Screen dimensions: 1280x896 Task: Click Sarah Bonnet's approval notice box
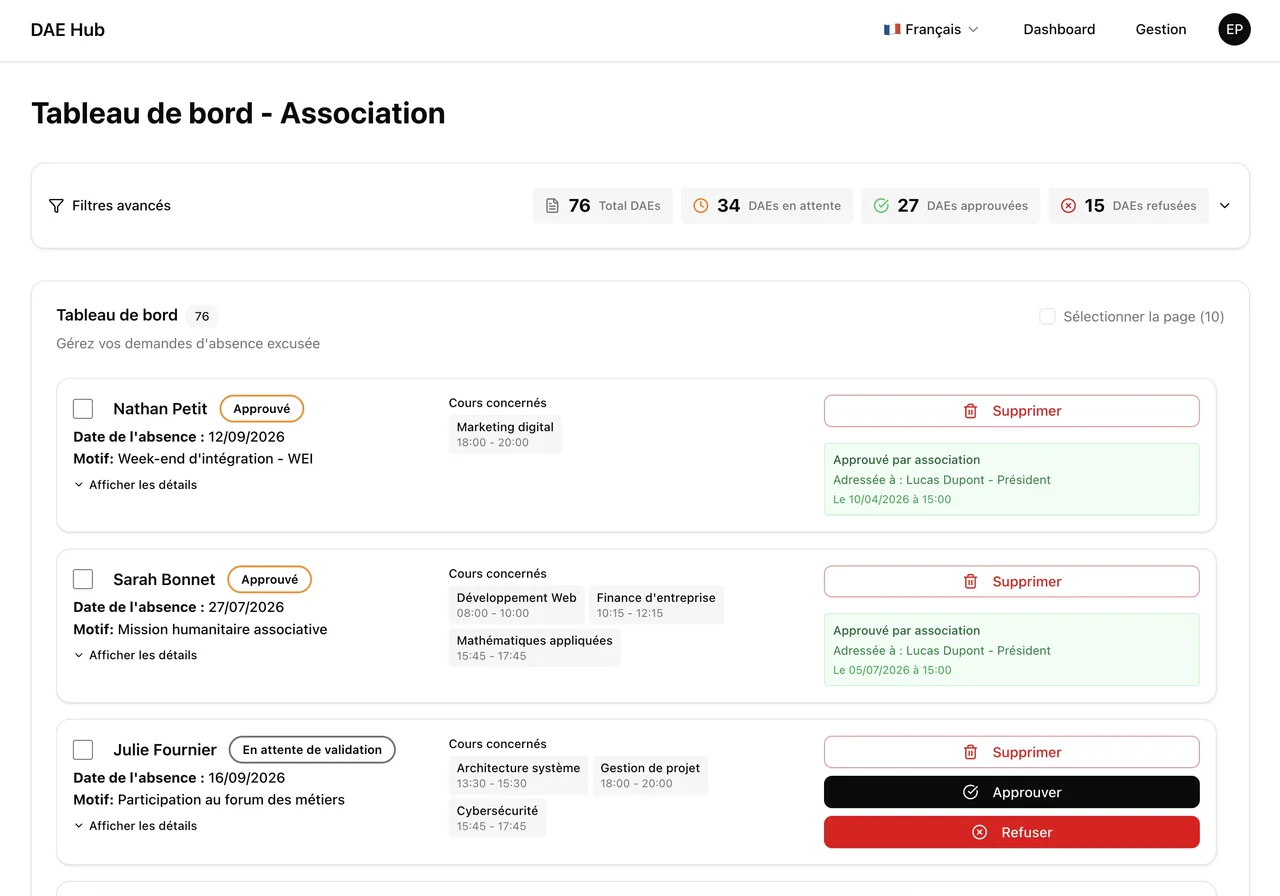coord(1011,650)
